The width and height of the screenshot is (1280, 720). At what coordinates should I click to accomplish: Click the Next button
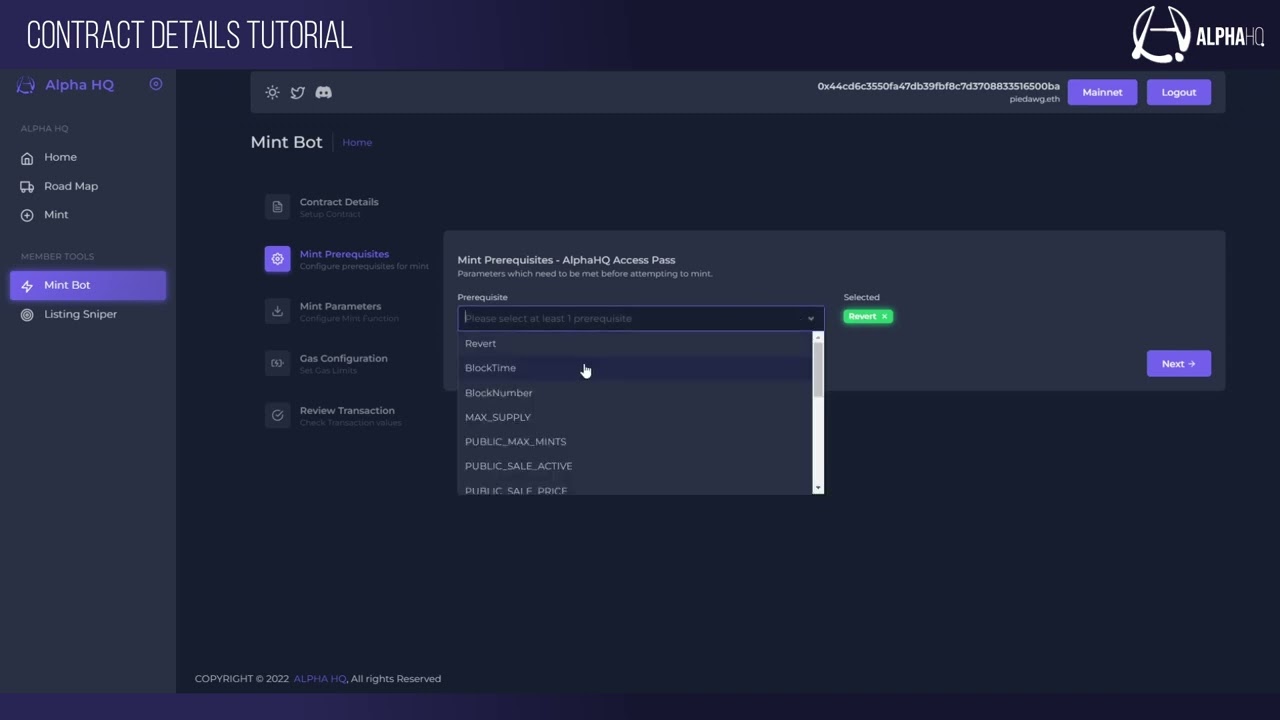click(1179, 364)
